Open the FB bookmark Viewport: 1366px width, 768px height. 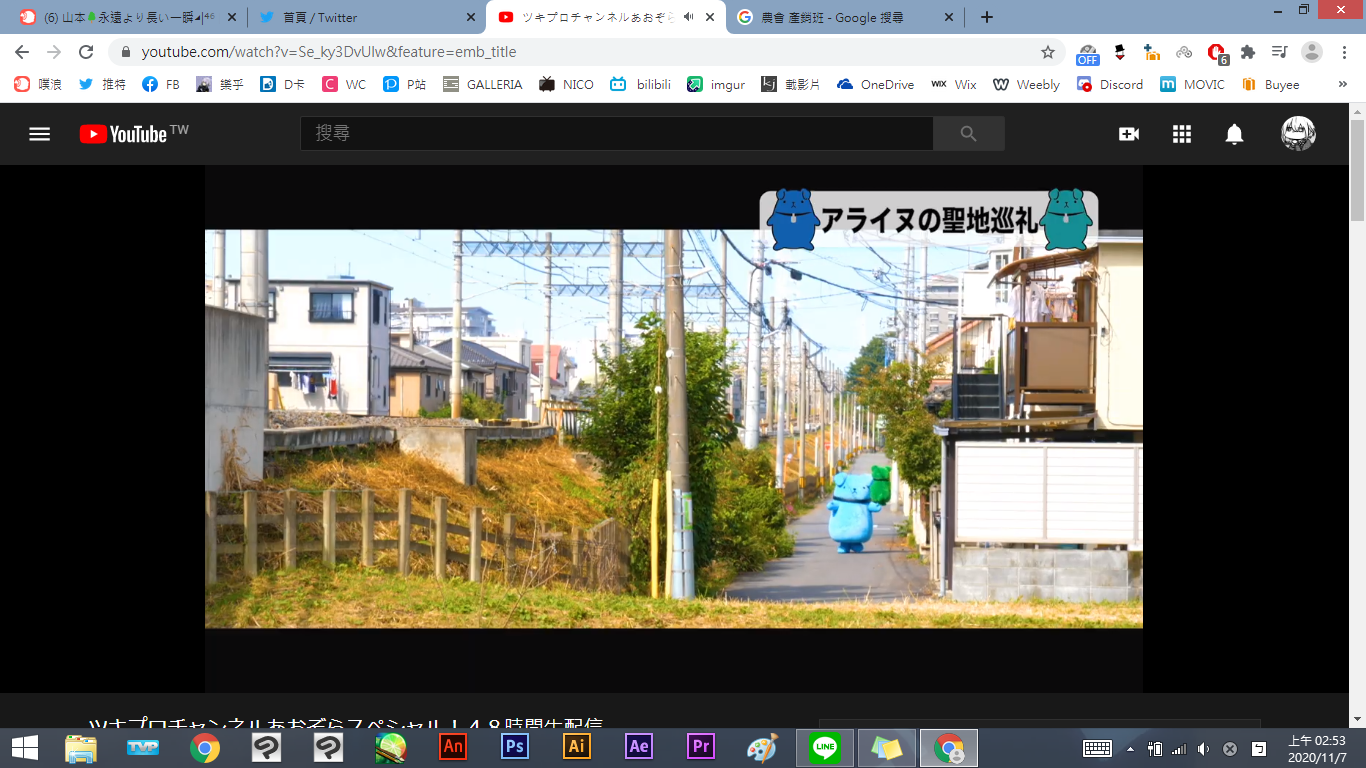click(x=161, y=85)
